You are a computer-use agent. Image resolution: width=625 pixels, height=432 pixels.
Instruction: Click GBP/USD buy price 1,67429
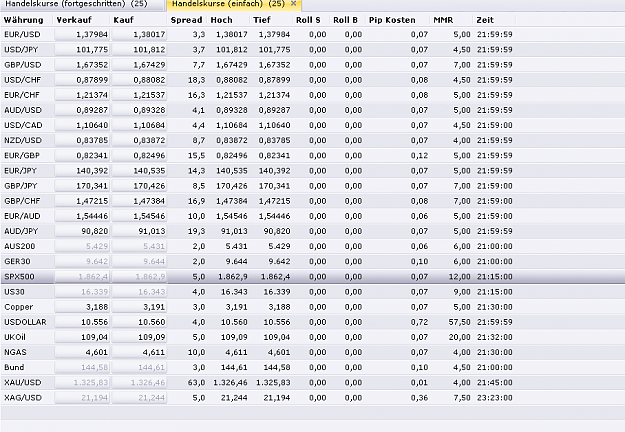click(139, 65)
